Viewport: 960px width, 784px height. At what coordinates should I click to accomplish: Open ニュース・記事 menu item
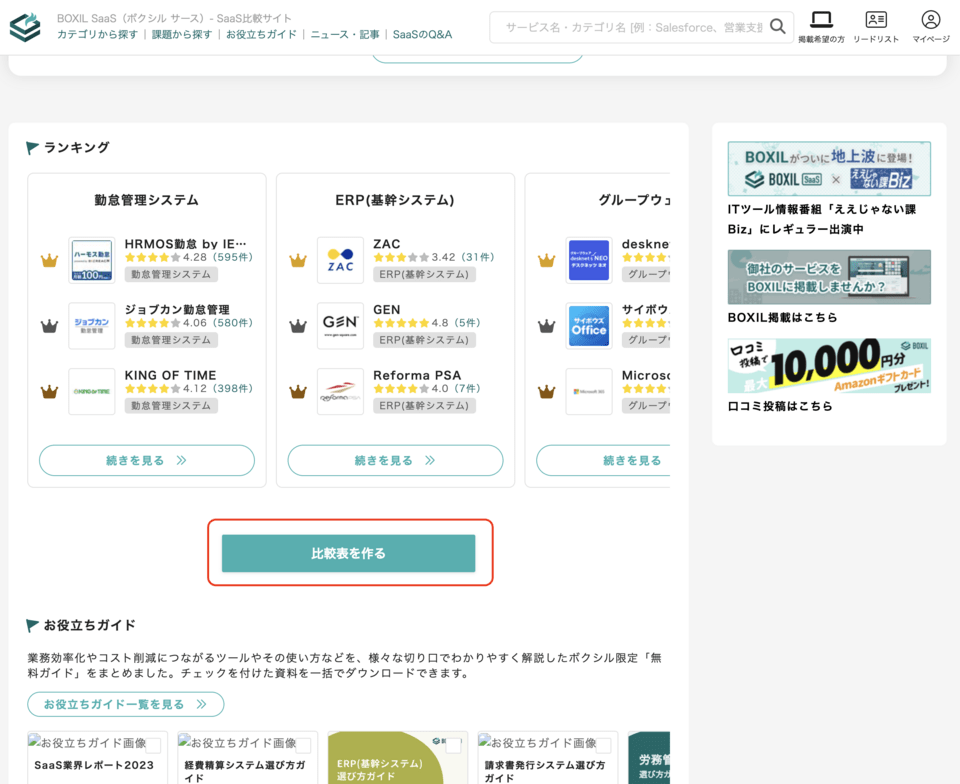tap(345, 35)
